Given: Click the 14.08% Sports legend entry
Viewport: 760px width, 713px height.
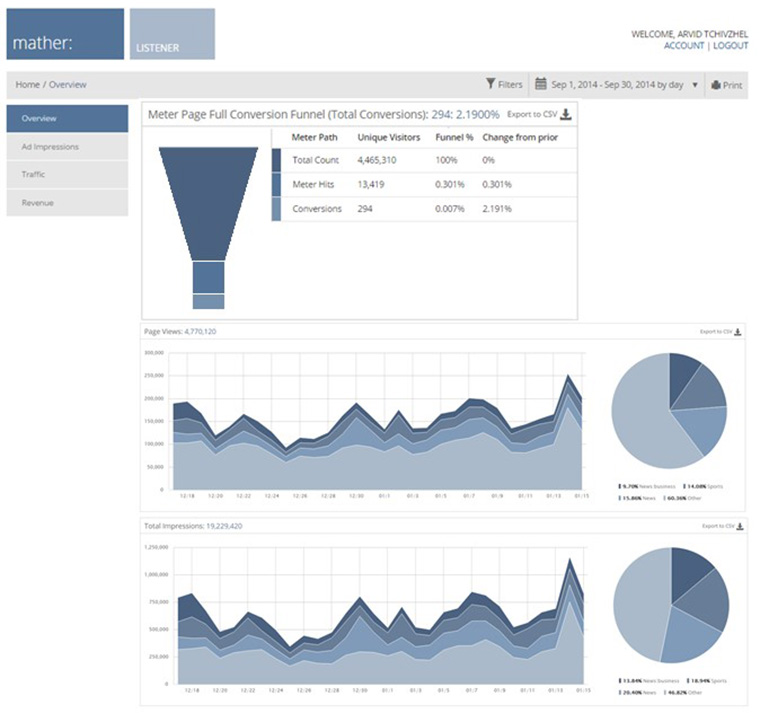Looking at the screenshot, I should [x=703, y=486].
